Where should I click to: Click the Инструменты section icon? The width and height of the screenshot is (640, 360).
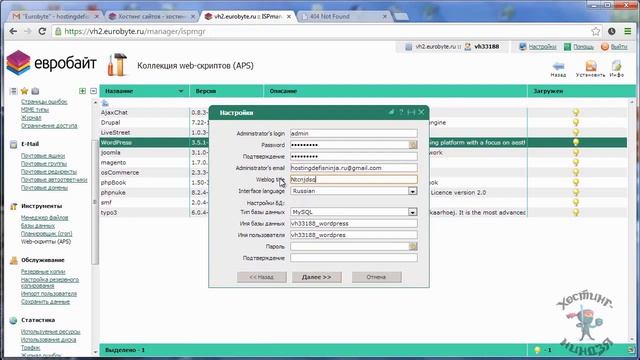[13, 206]
